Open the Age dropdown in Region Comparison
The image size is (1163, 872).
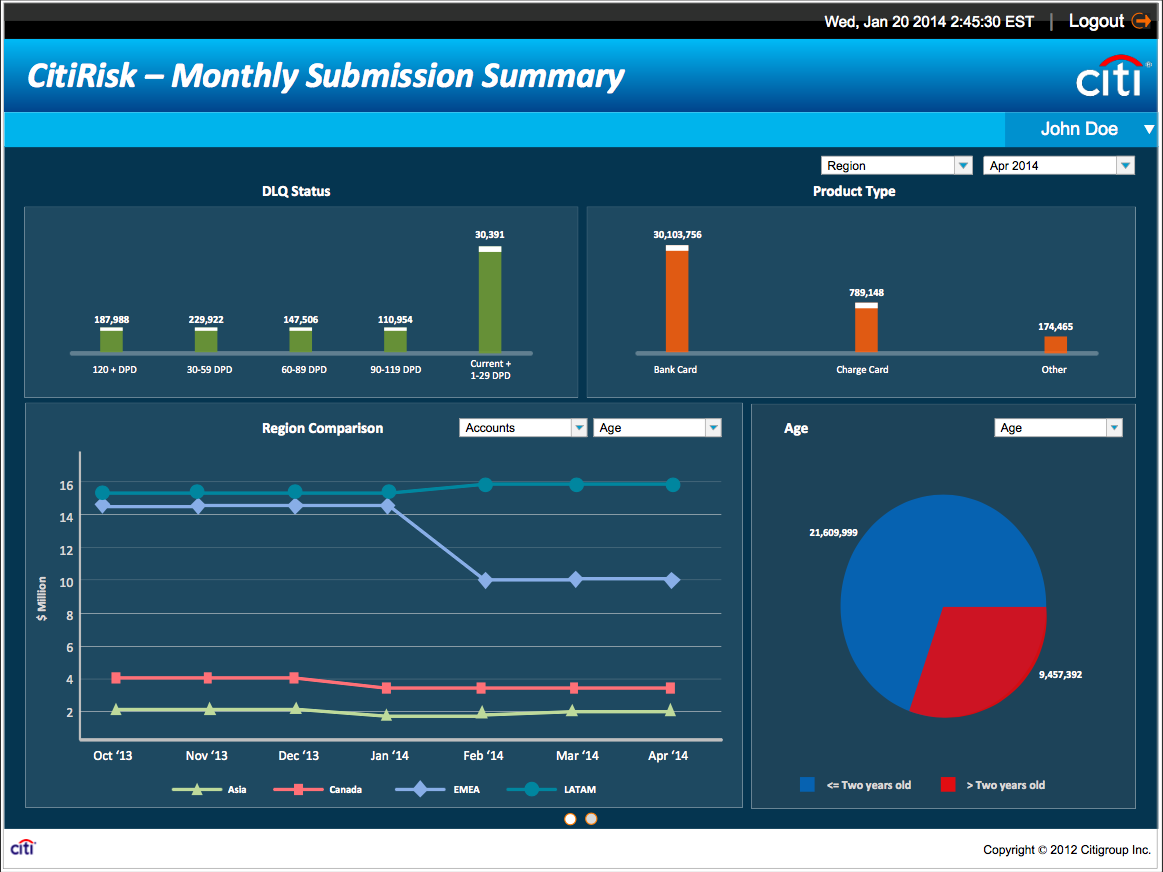pyautogui.click(x=657, y=428)
